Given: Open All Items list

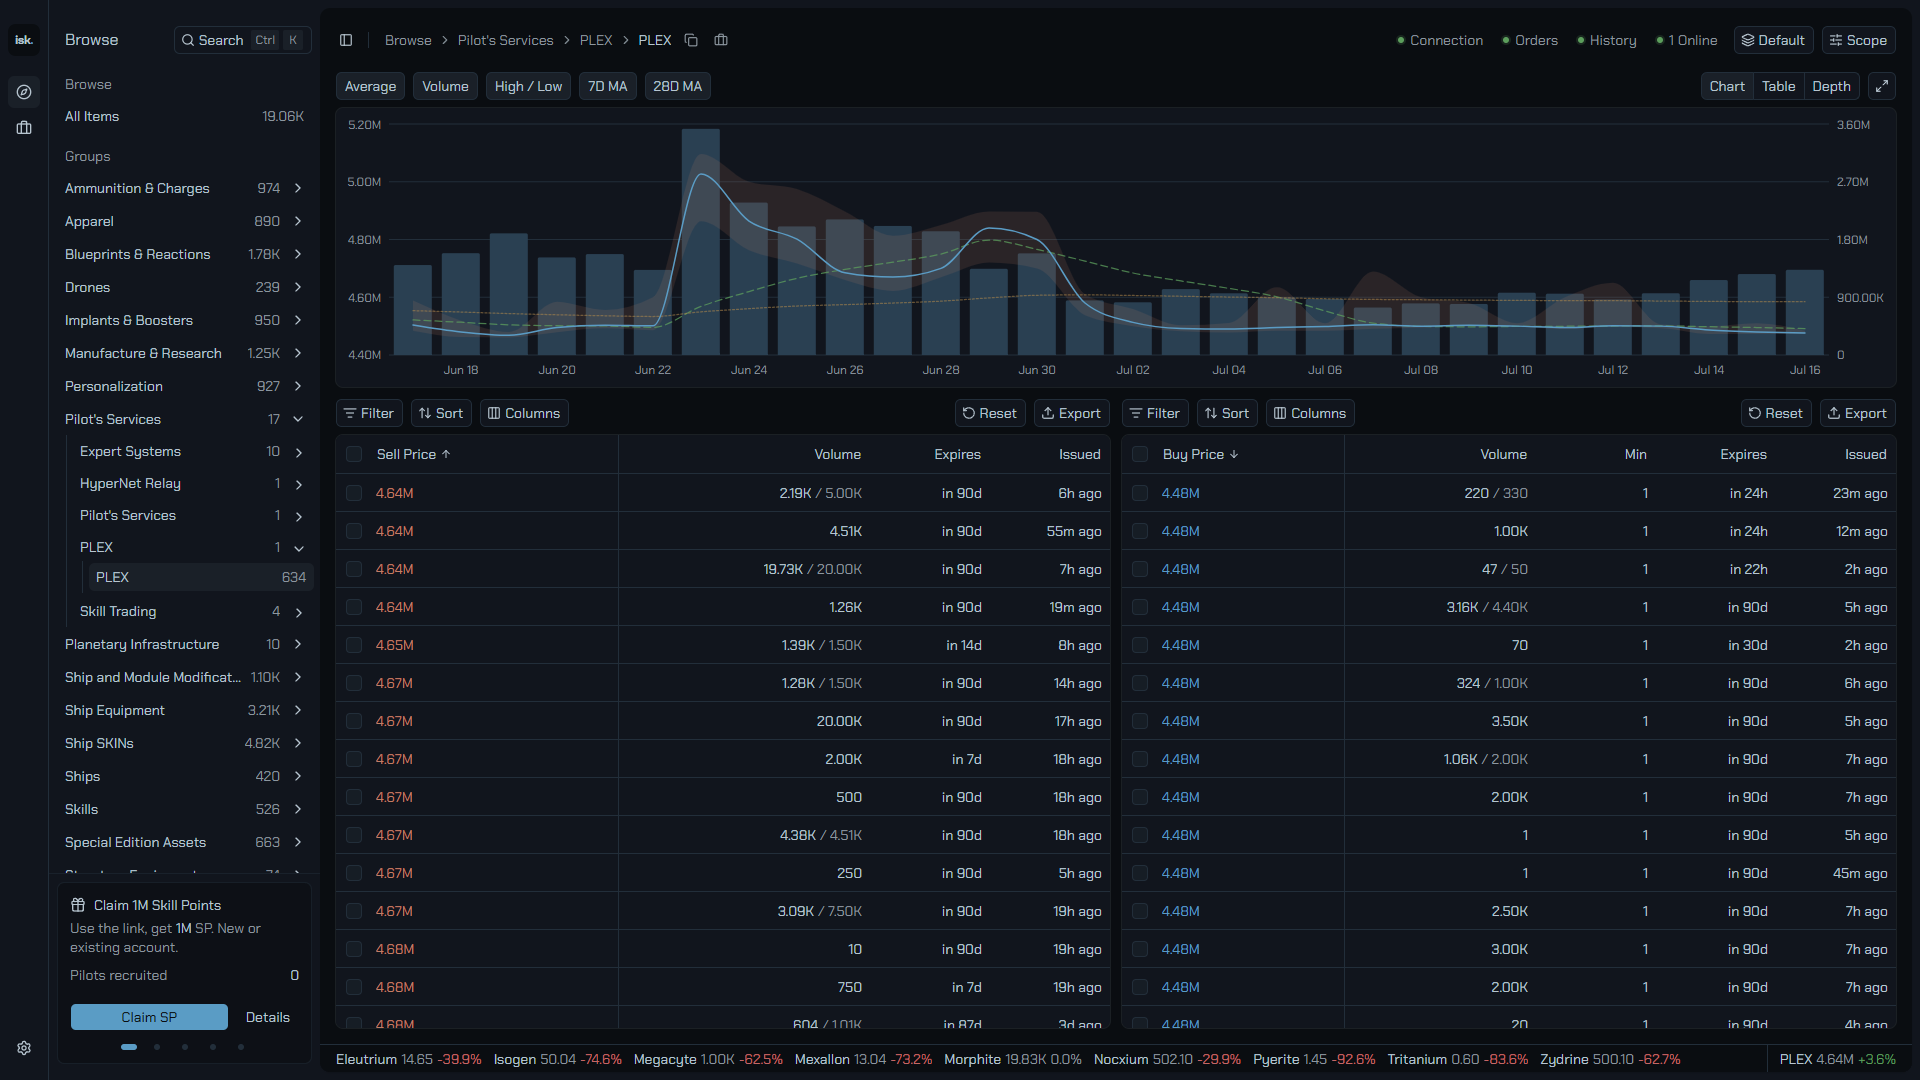Looking at the screenshot, I should tap(184, 116).
